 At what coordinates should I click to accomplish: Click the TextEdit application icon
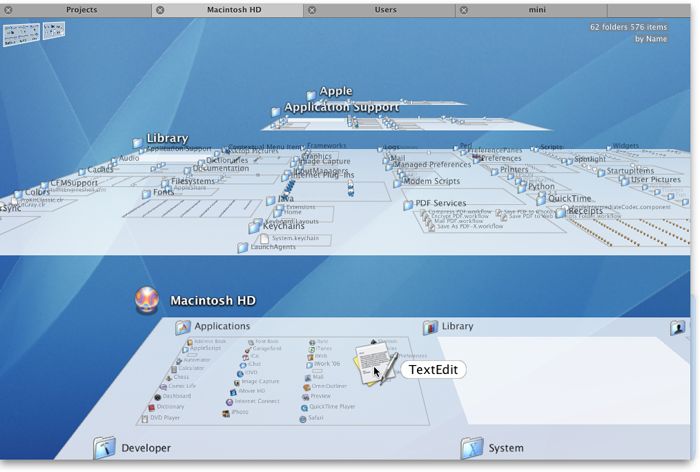pyautogui.click(x=372, y=360)
